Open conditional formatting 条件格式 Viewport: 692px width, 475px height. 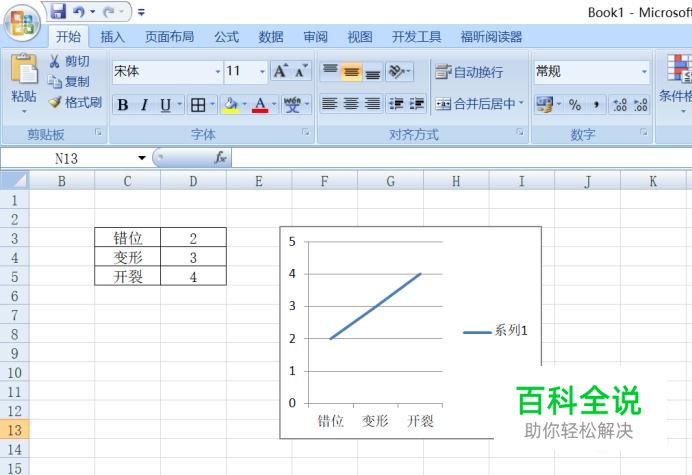677,84
